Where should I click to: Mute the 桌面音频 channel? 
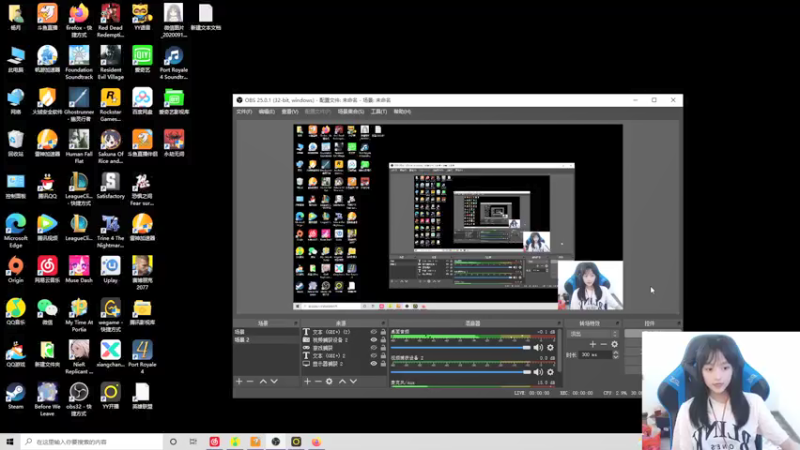(x=538, y=347)
